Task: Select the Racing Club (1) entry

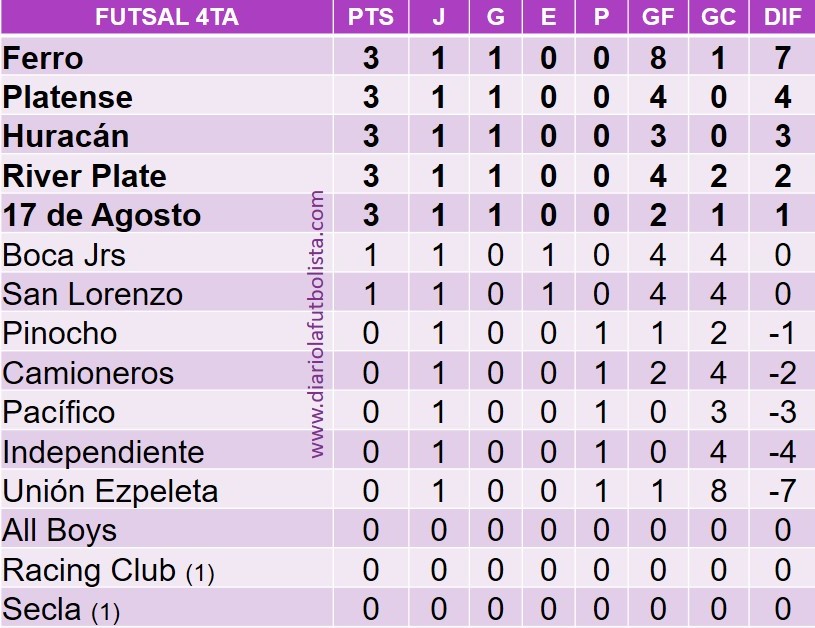Action: (108, 570)
